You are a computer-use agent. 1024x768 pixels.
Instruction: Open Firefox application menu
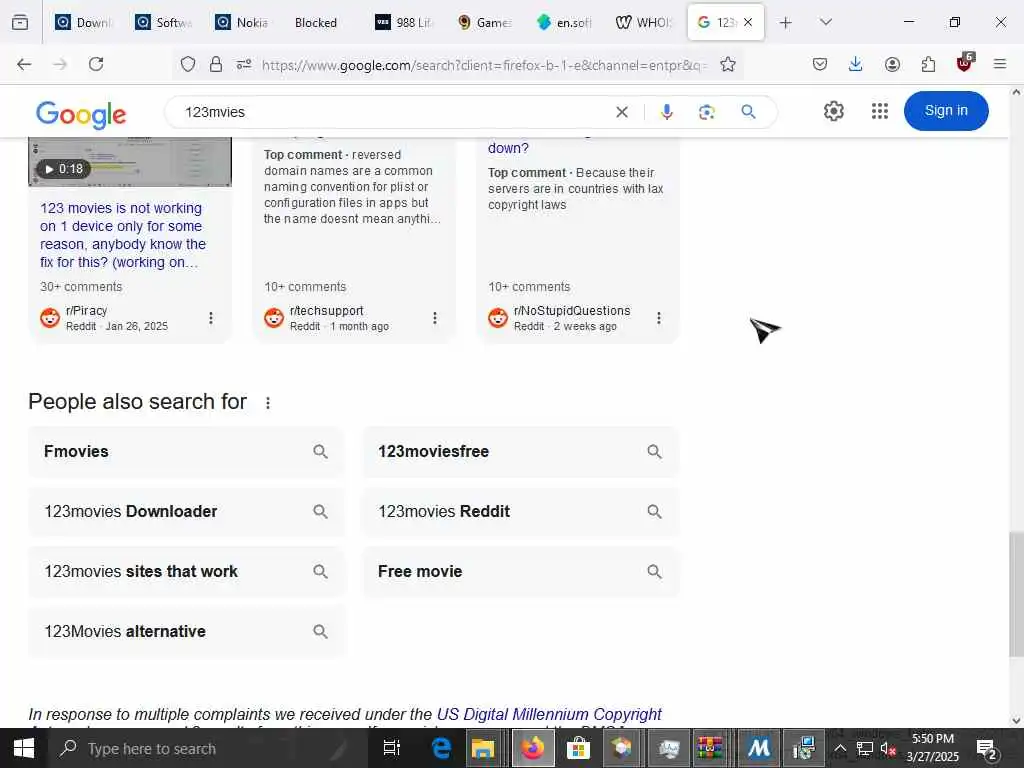pyautogui.click(x=1000, y=64)
